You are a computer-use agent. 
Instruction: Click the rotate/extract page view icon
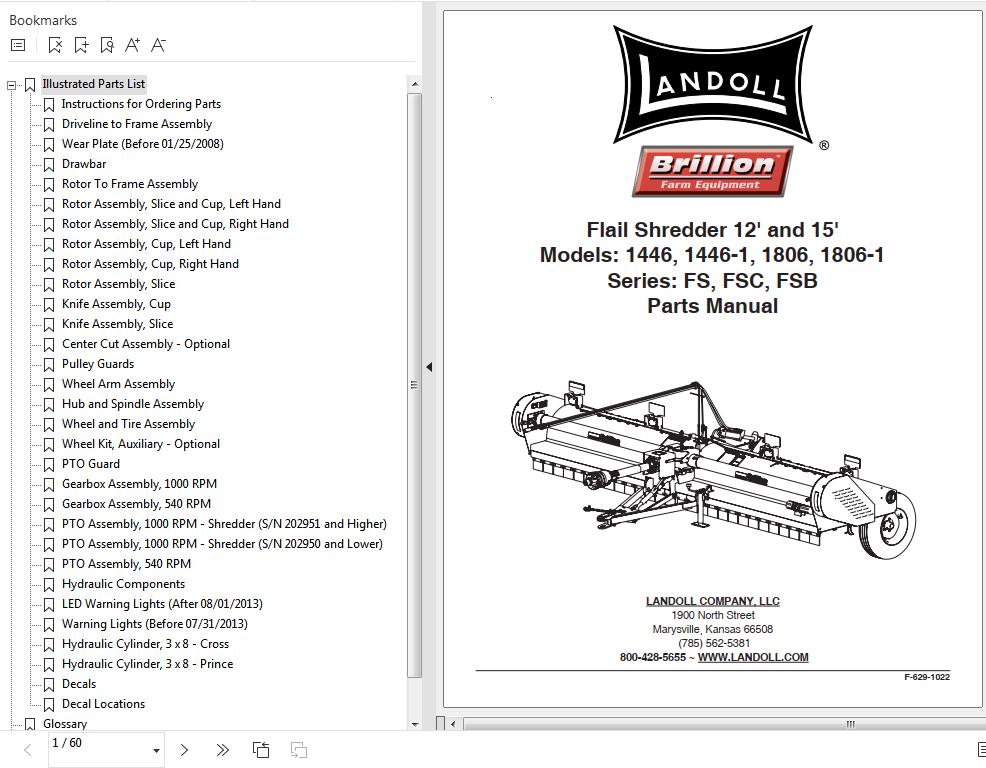click(x=261, y=750)
